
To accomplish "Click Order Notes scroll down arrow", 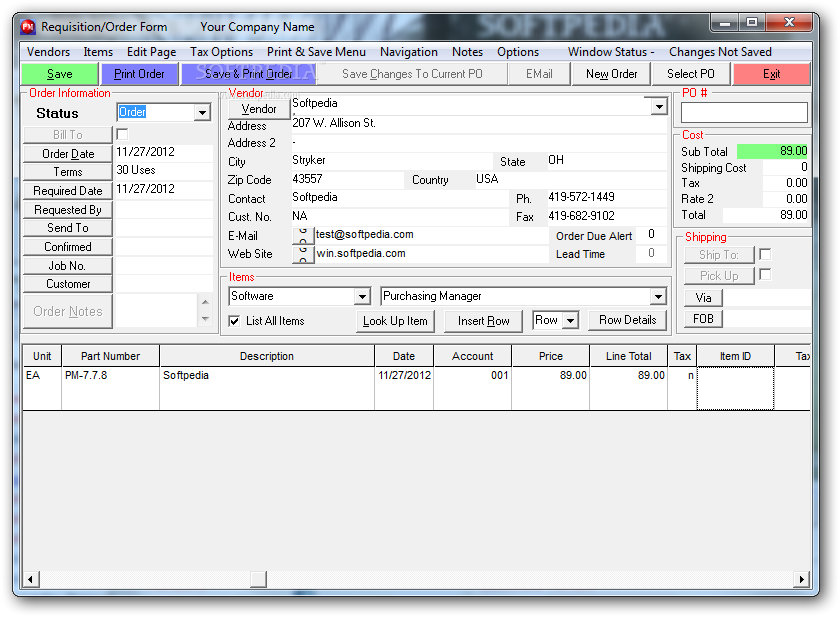I will [205, 319].
